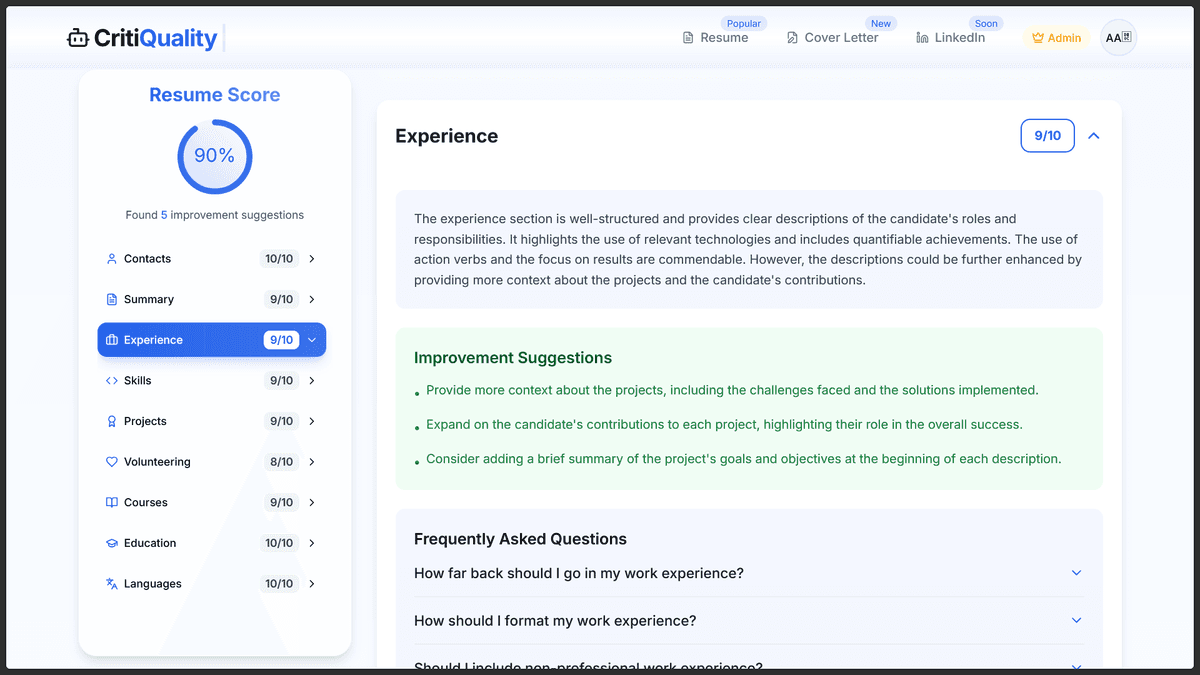The height and width of the screenshot is (675, 1200).
Task: Click the Projects award icon in the sidebar
Action: [x=112, y=421]
